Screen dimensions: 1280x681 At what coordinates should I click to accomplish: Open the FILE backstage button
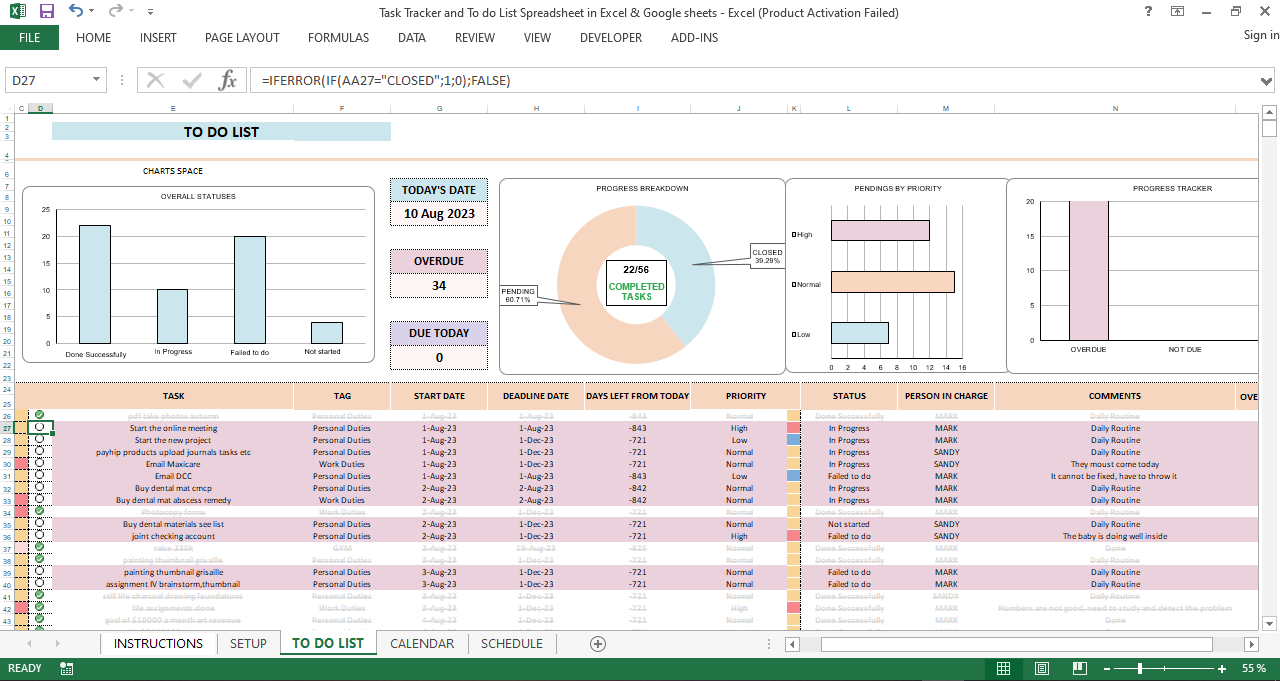[x=29, y=38]
